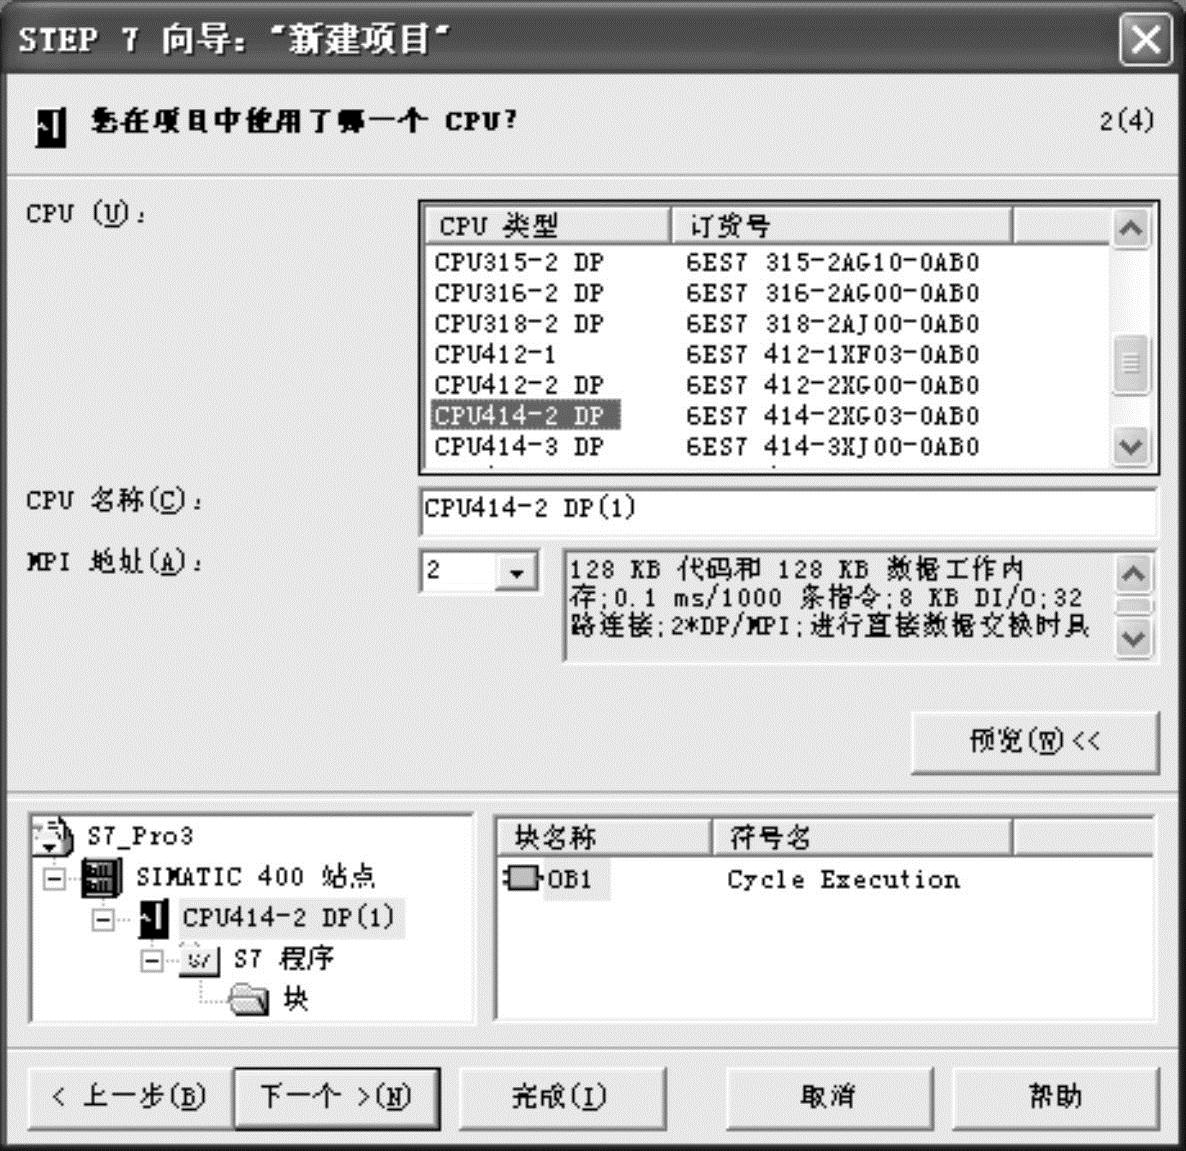Click the S7_Pro3 project icon in preview tree

(52, 836)
